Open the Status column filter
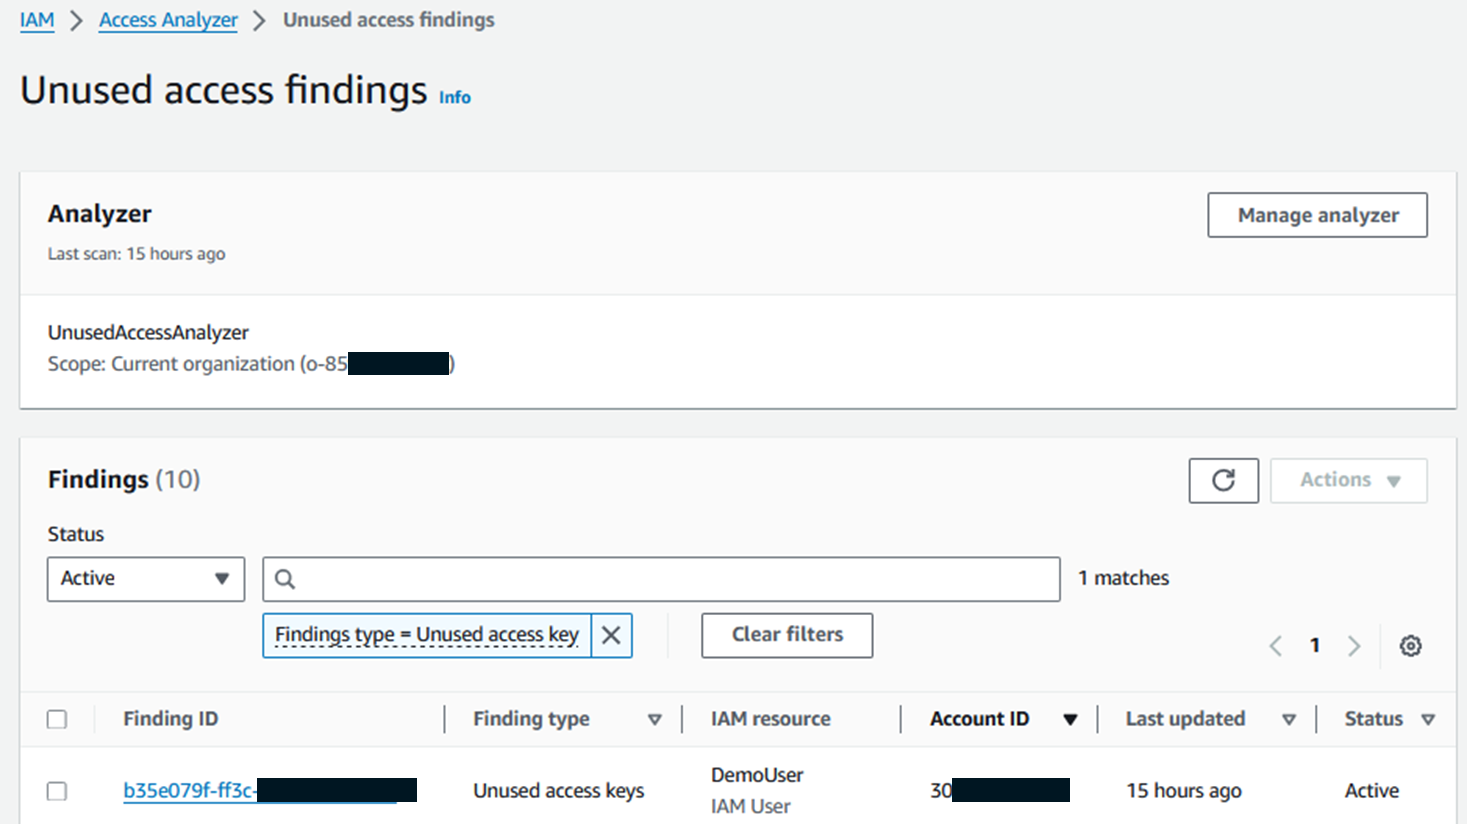Viewport: 1467px width, 824px height. pyautogui.click(x=1430, y=719)
